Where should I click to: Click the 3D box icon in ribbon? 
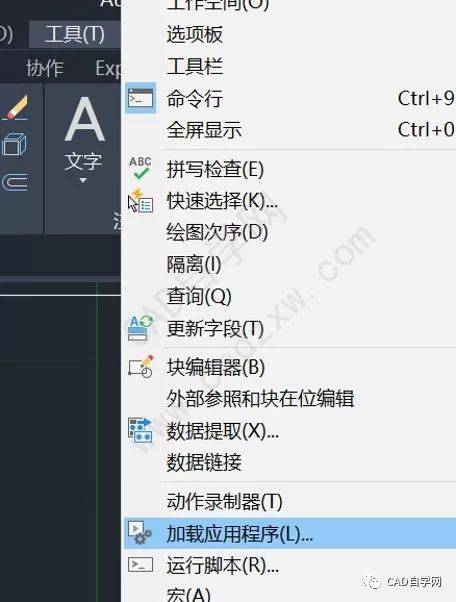coord(15,144)
